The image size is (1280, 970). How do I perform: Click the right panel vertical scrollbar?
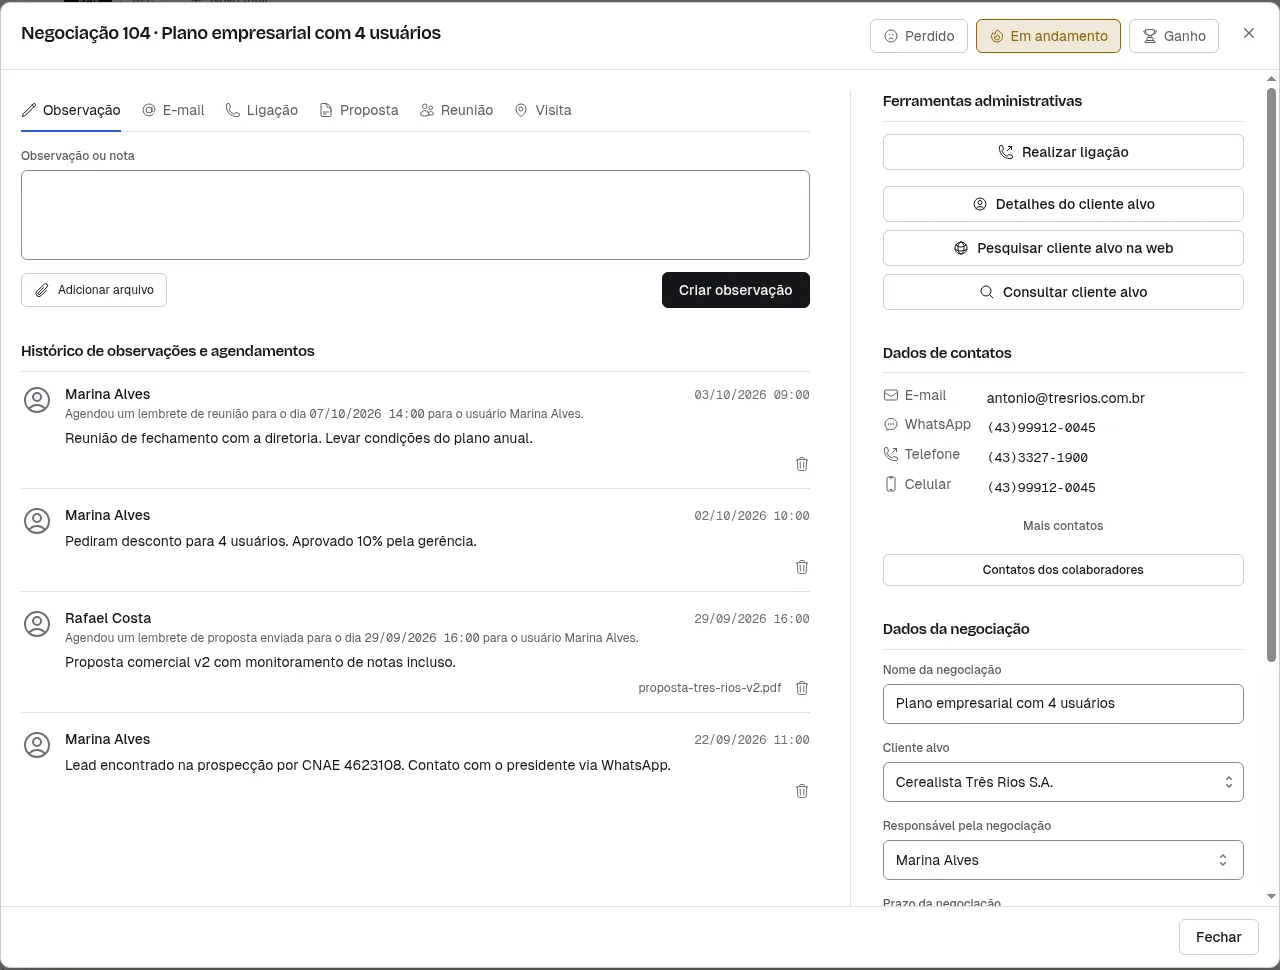tap(1272, 375)
